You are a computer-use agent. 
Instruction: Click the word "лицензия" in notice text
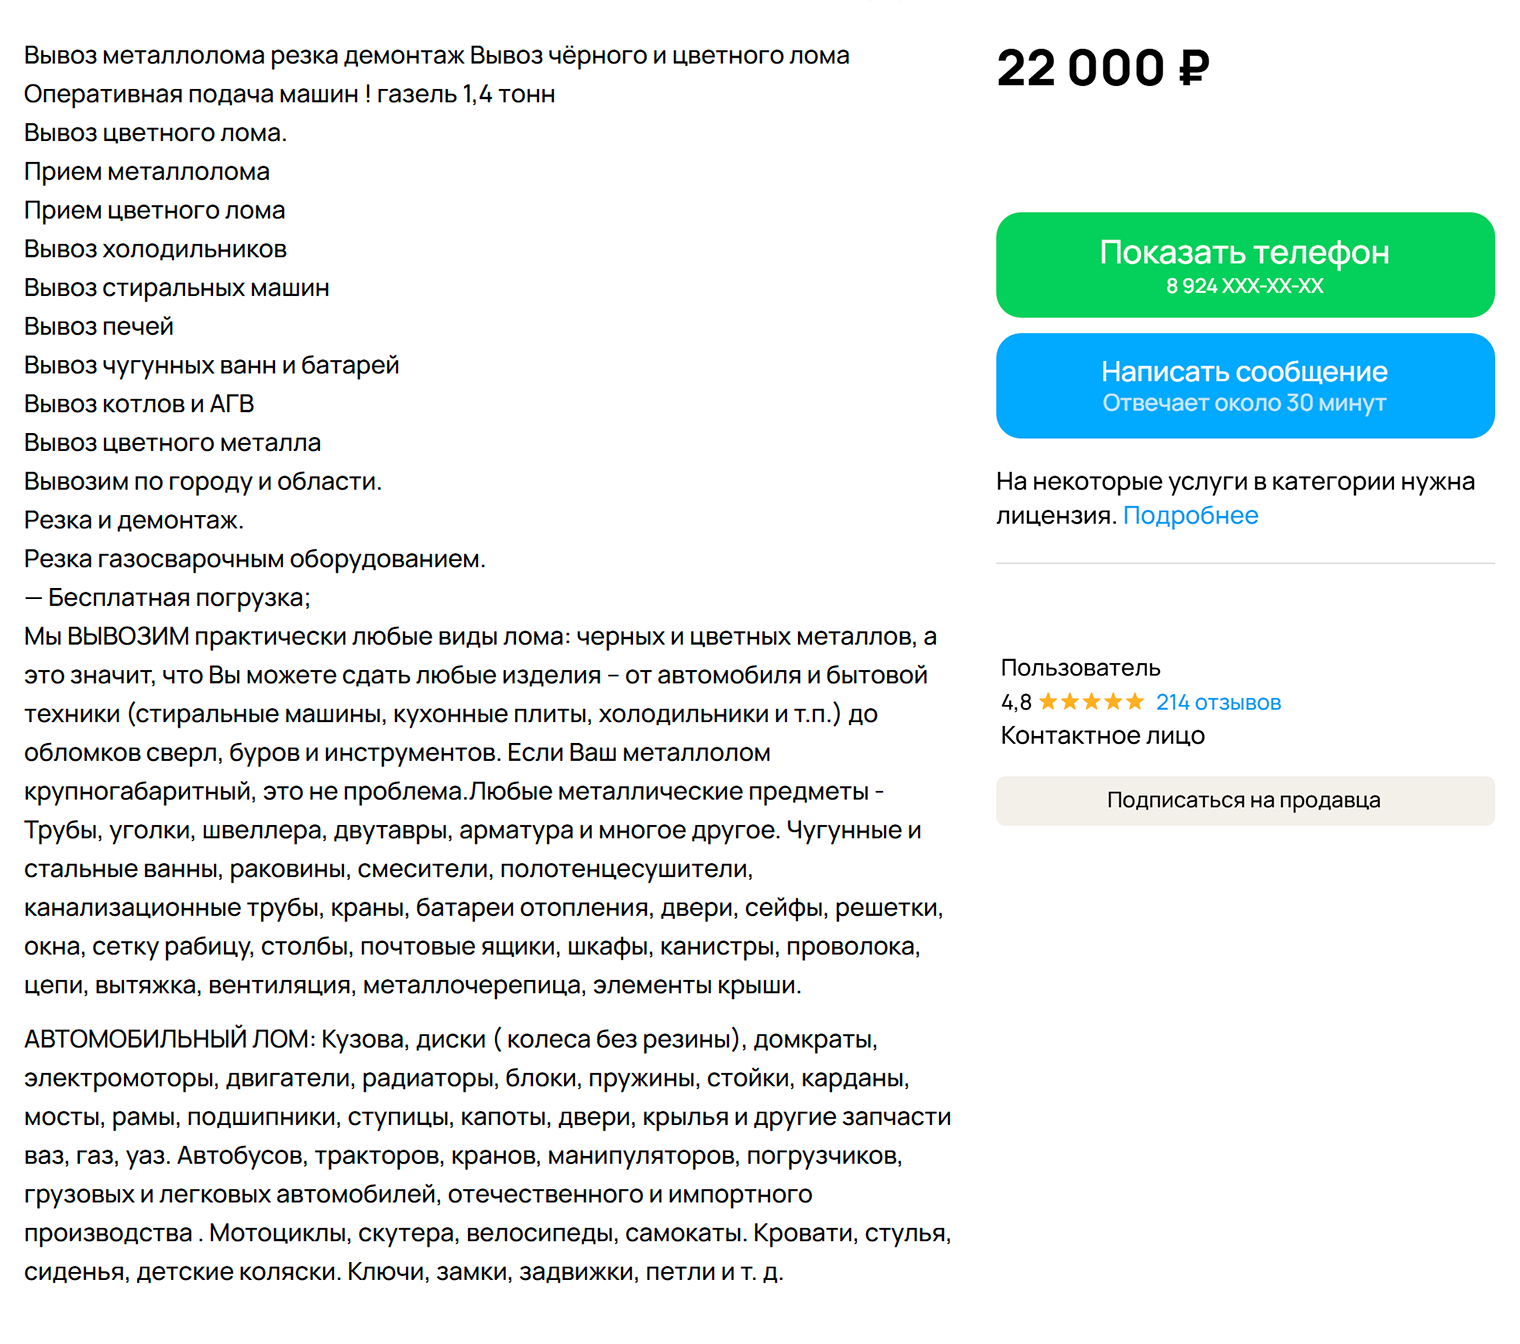[x=1053, y=515]
